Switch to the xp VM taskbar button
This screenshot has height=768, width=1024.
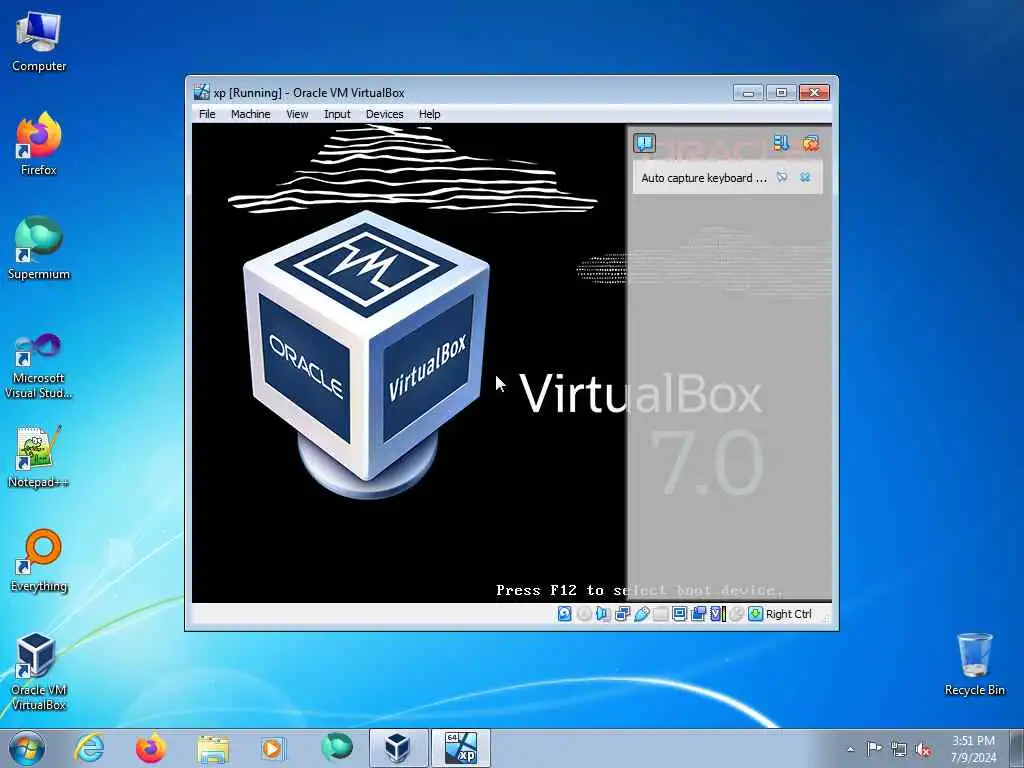point(460,748)
